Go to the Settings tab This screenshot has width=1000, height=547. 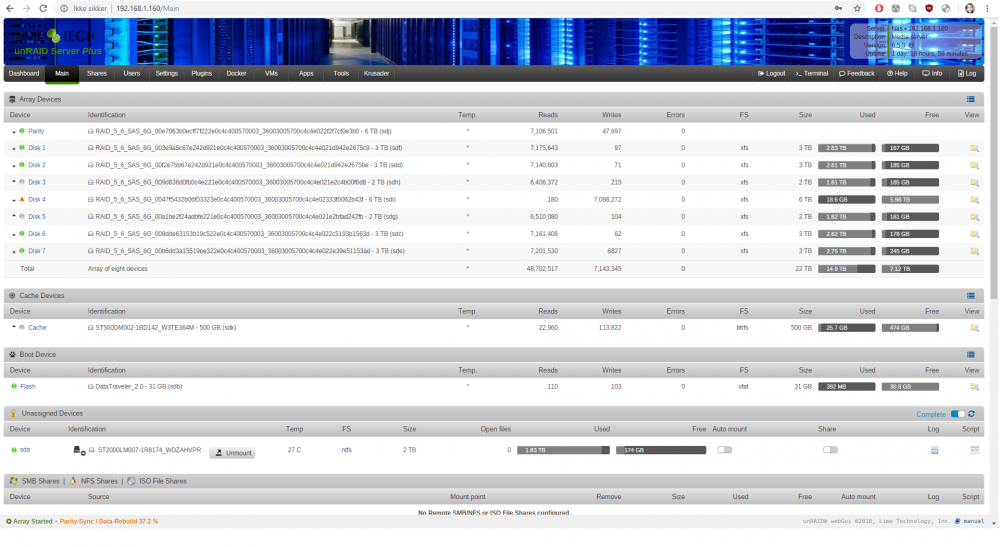(166, 73)
